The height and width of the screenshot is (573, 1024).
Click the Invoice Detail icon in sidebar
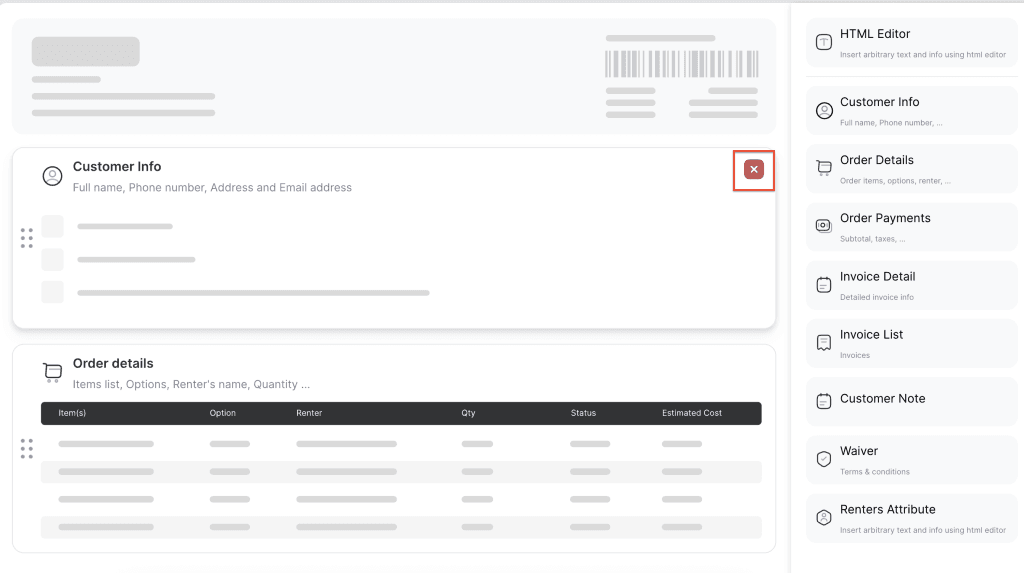click(824, 285)
